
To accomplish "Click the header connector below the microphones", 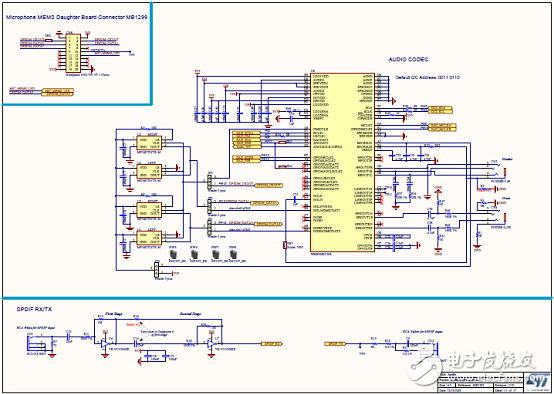I will [157, 269].
